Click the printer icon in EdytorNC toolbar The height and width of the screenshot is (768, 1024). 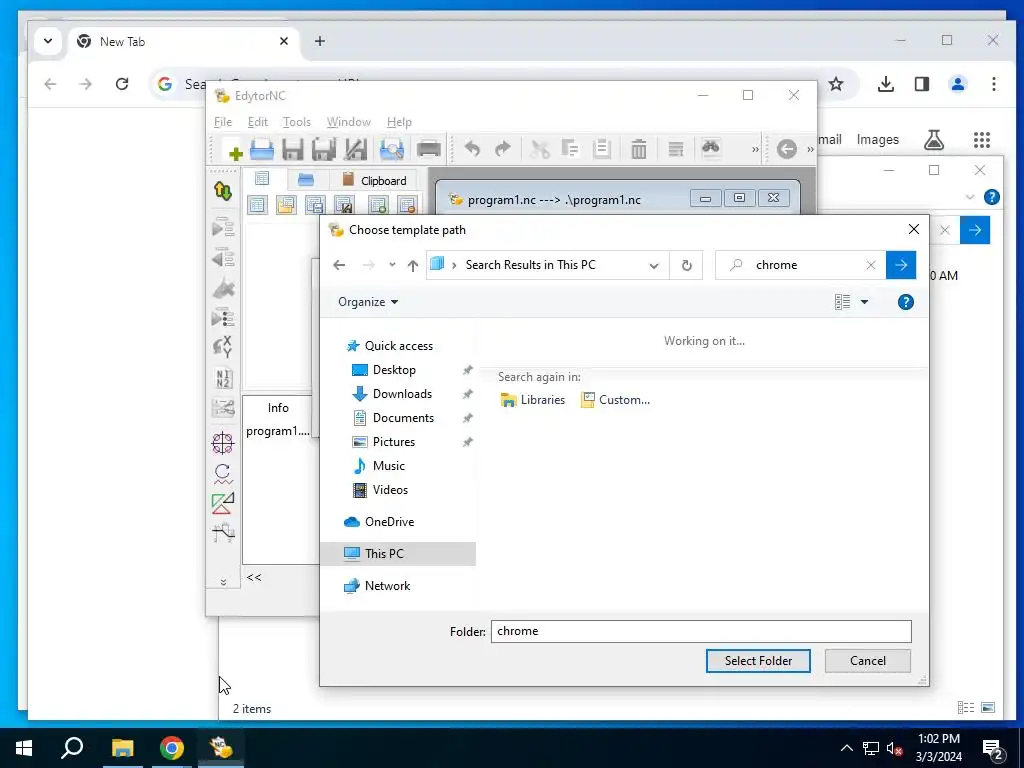(428, 150)
